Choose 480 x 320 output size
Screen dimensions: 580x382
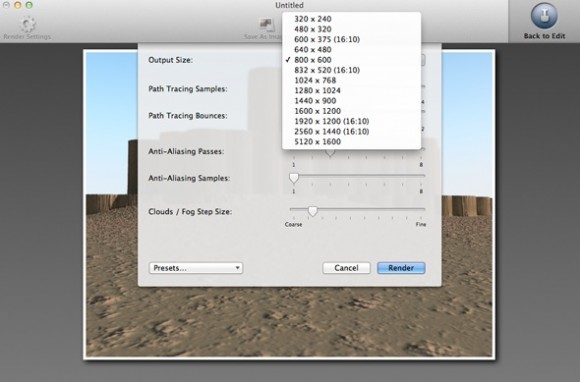351,29
